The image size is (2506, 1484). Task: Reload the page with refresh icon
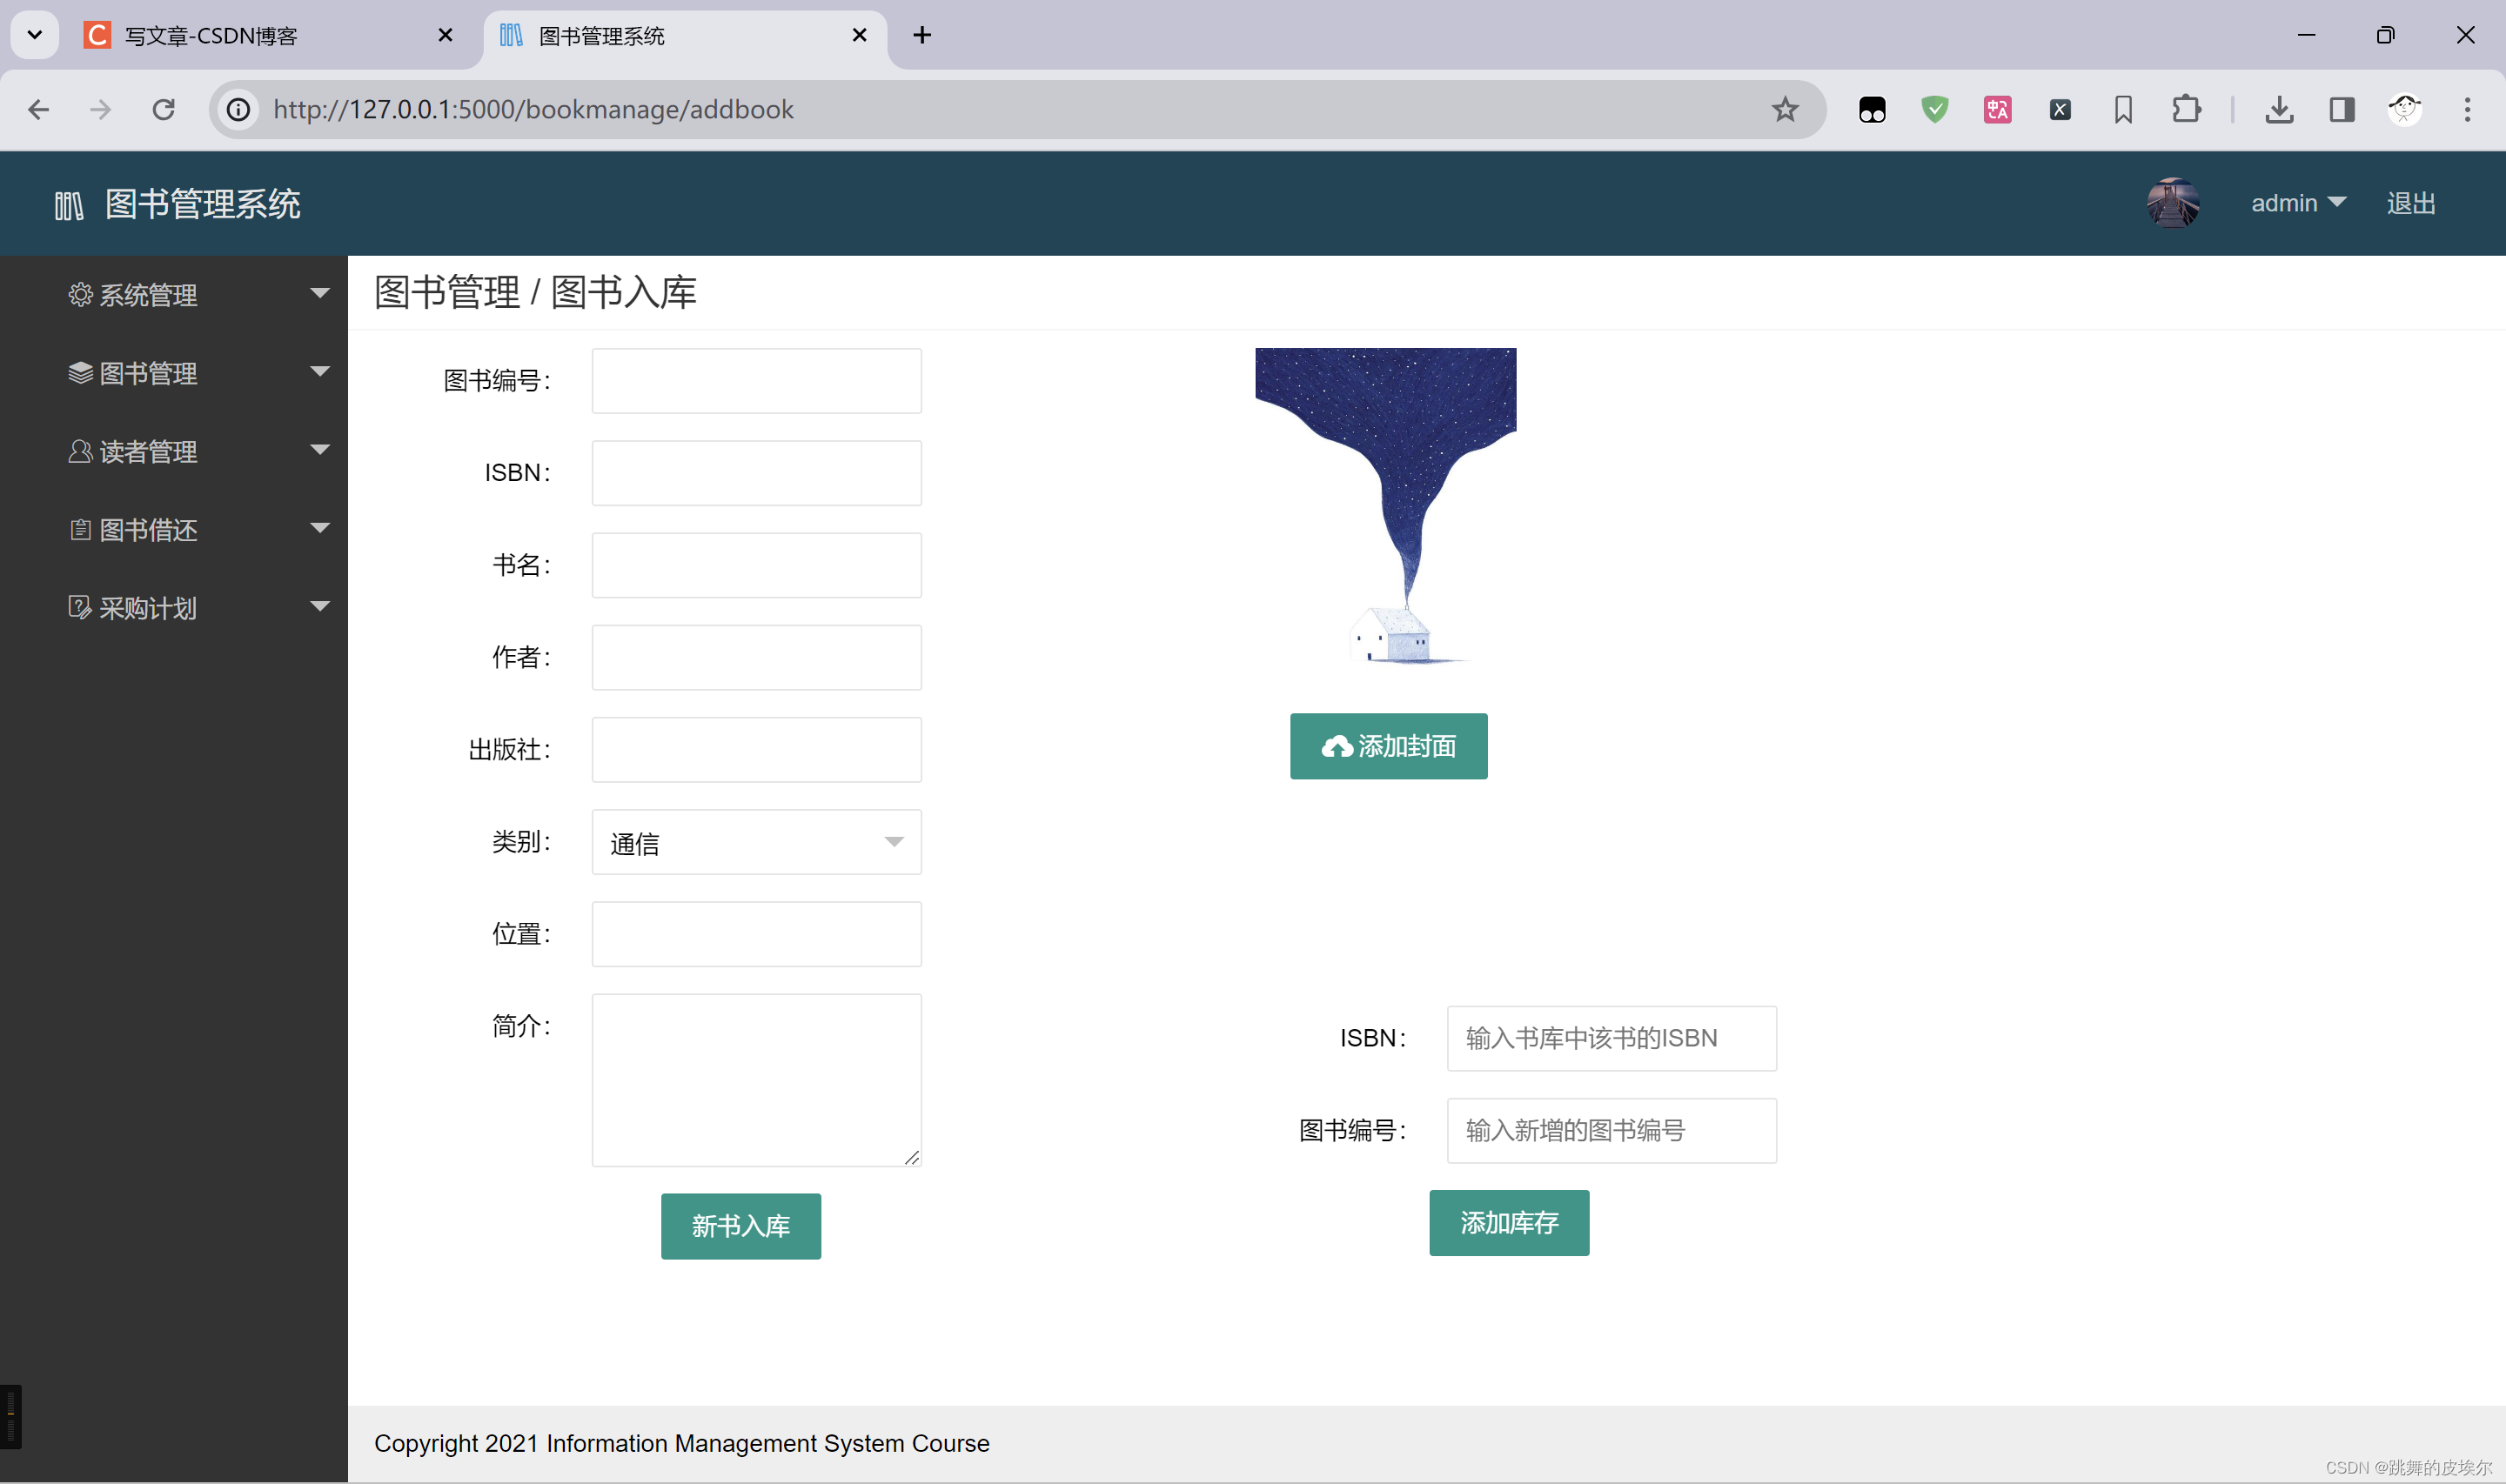(x=164, y=109)
